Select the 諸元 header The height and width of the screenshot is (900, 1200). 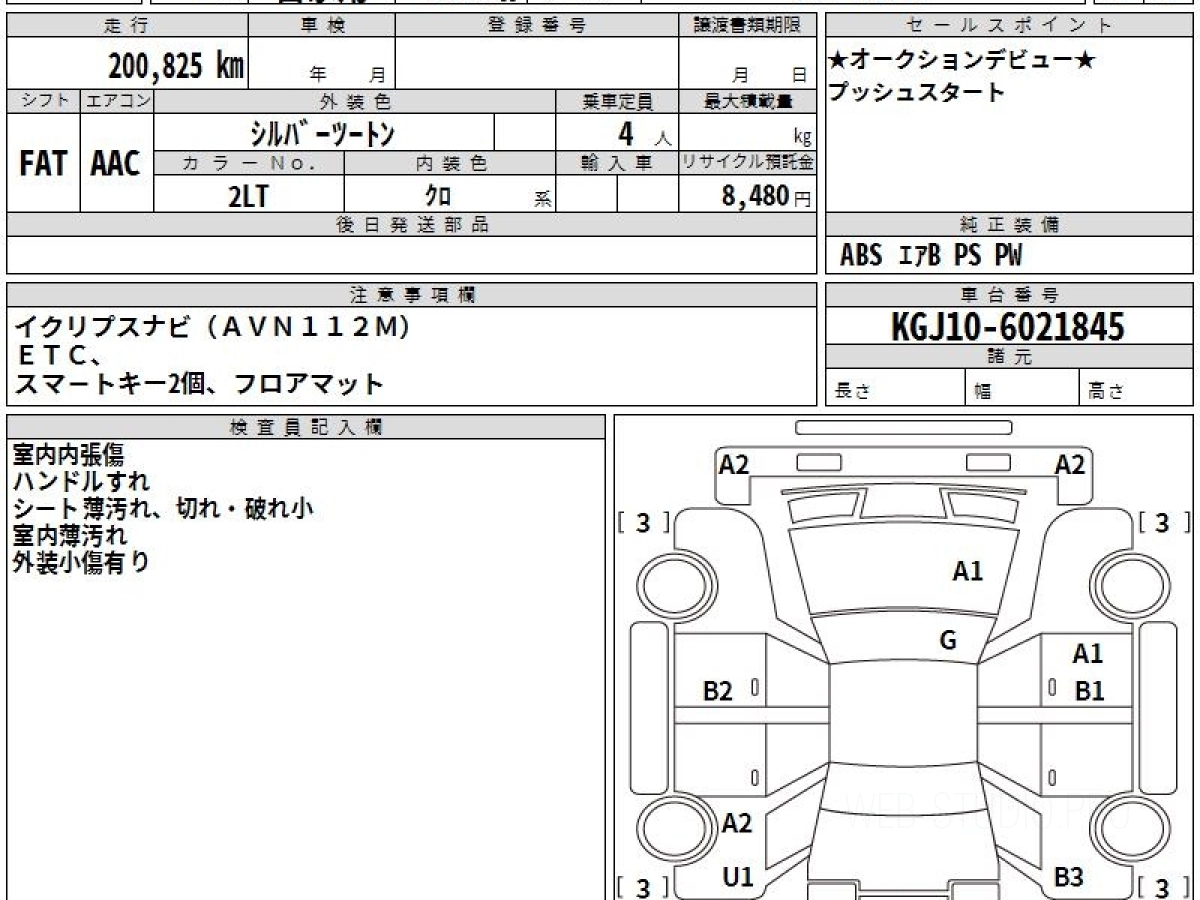[x=1009, y=357]
